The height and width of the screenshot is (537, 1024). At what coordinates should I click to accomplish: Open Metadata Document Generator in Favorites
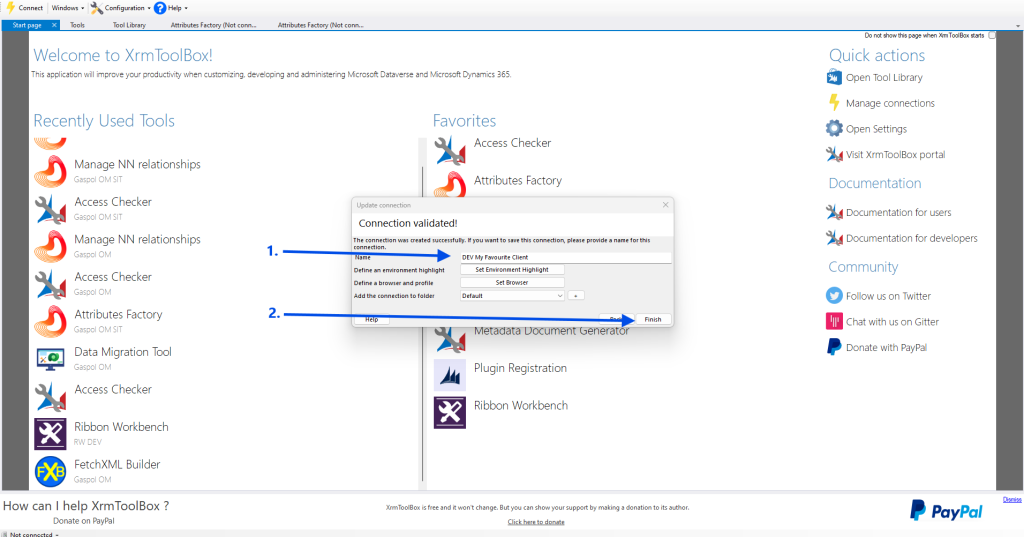pos(552,331)
